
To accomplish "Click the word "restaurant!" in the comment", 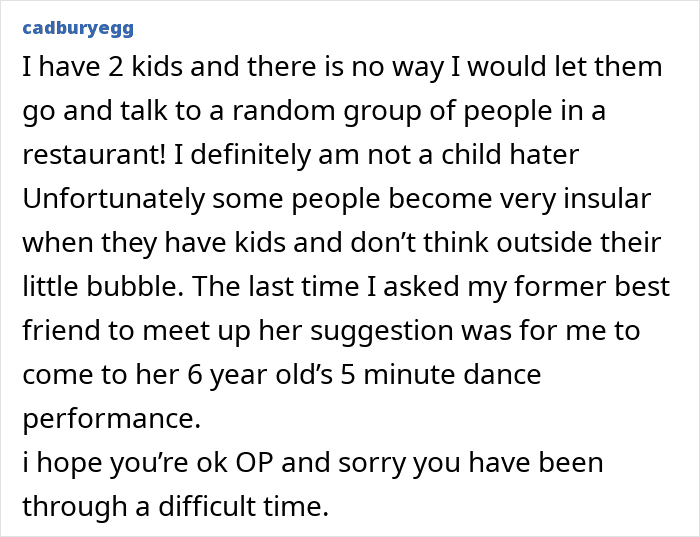I will coord(94,154).
